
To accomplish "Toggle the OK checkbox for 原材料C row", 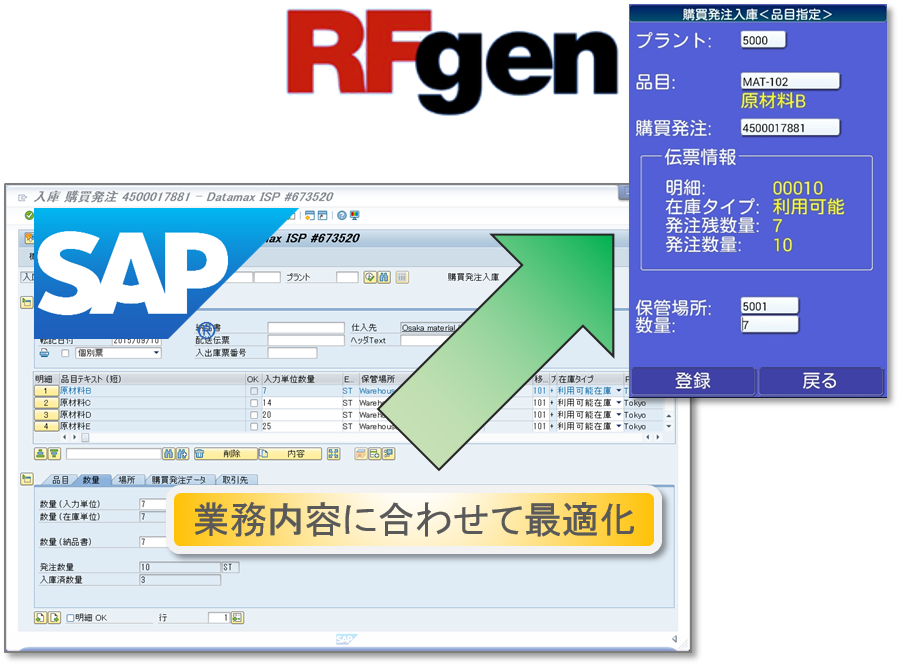I will pyautogui.click(x=253, y=403).
